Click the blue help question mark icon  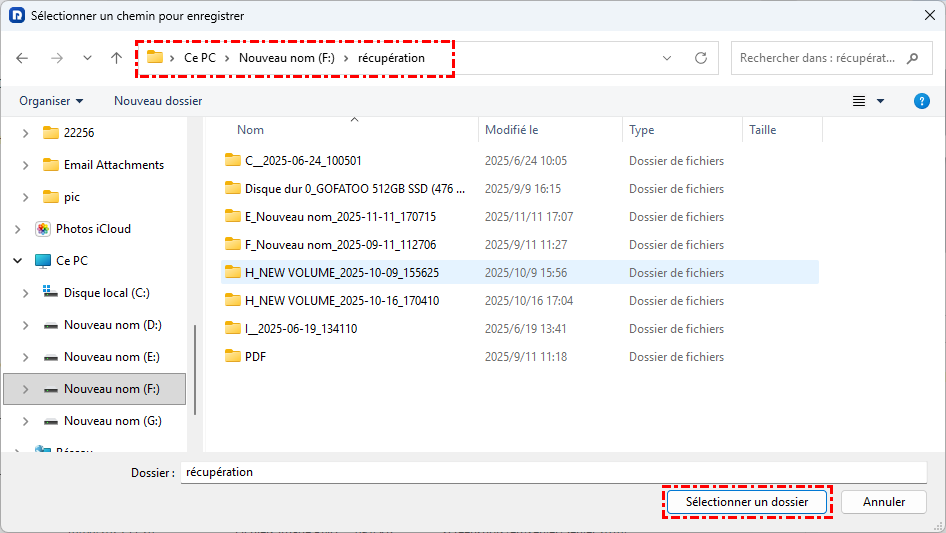(922, 101)
